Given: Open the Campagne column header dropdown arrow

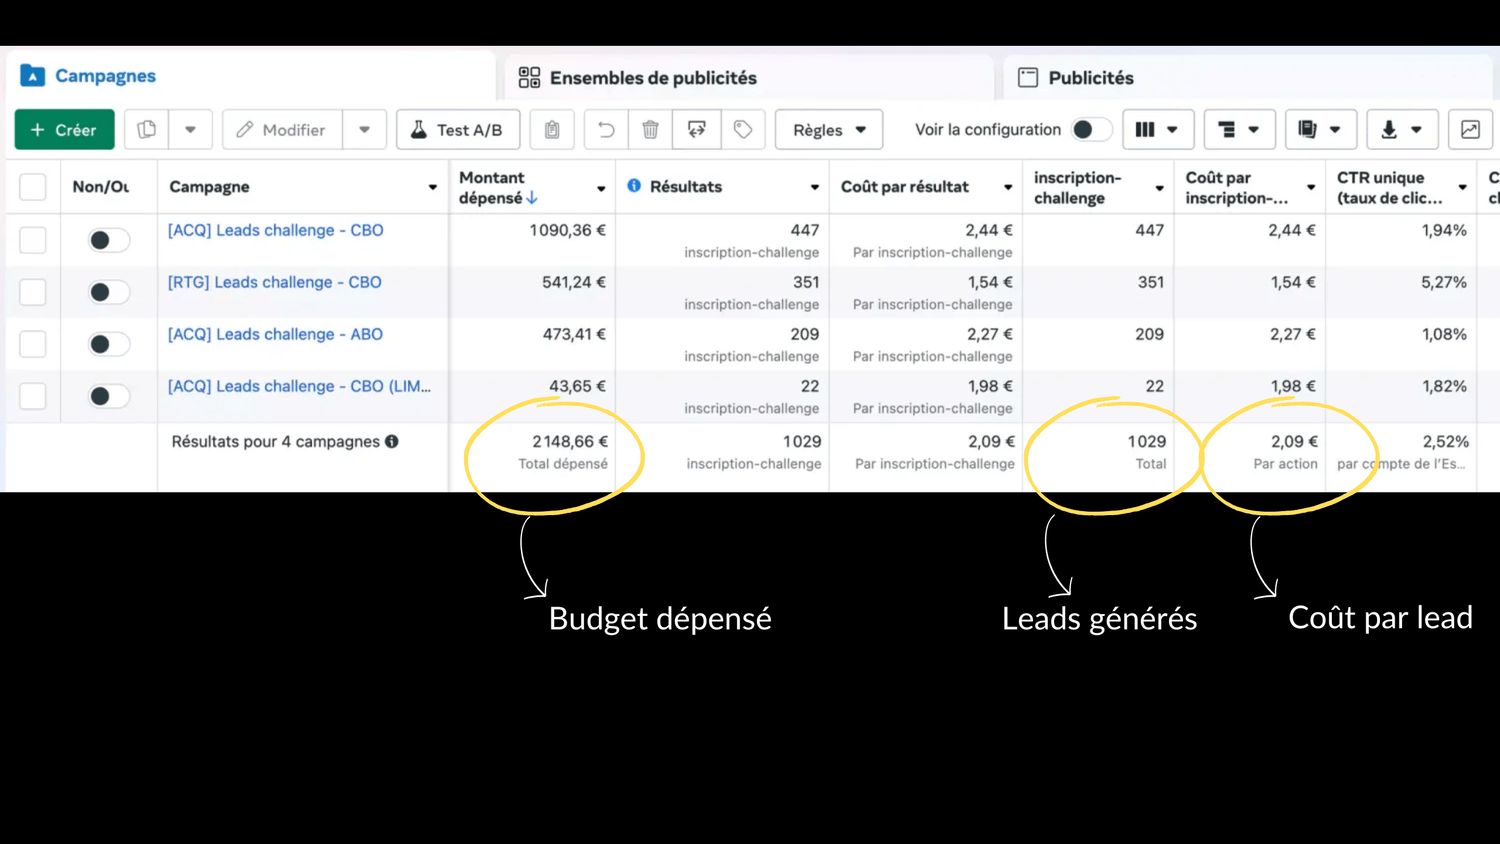Looking at the screenshot, I should (x=433, y=187).
